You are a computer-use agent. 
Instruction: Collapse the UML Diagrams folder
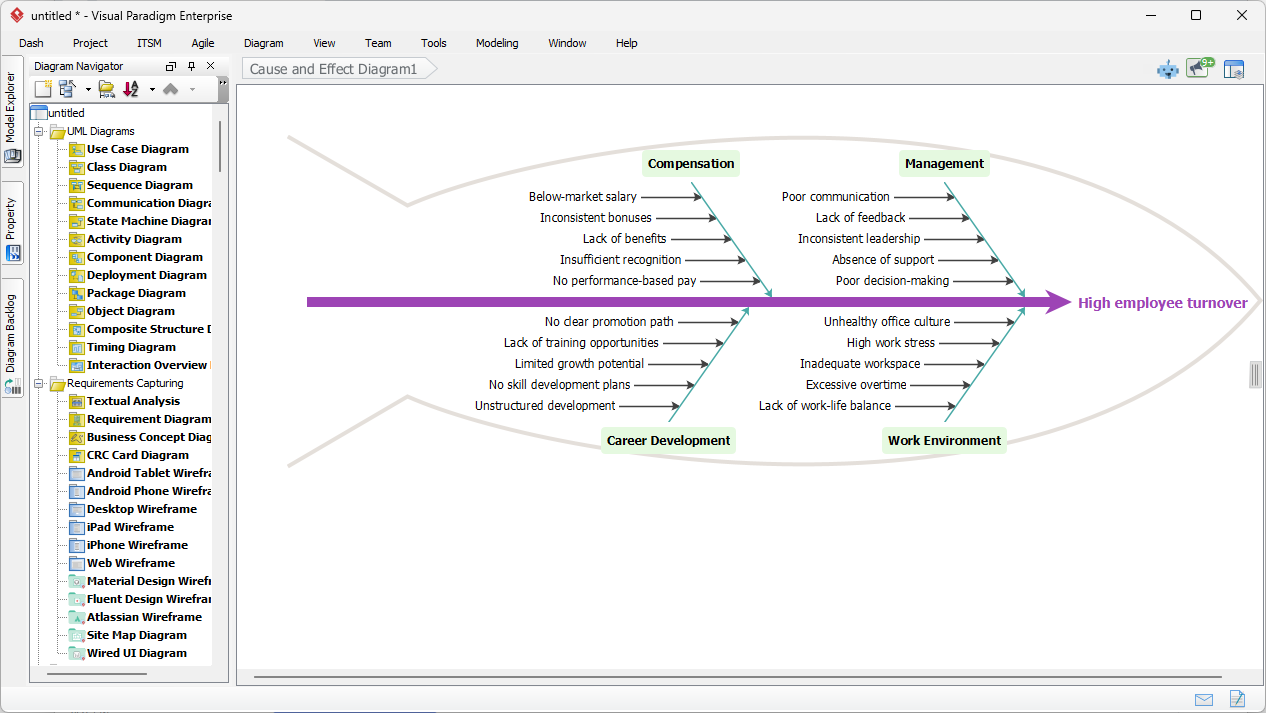click(x=39, y=130)
